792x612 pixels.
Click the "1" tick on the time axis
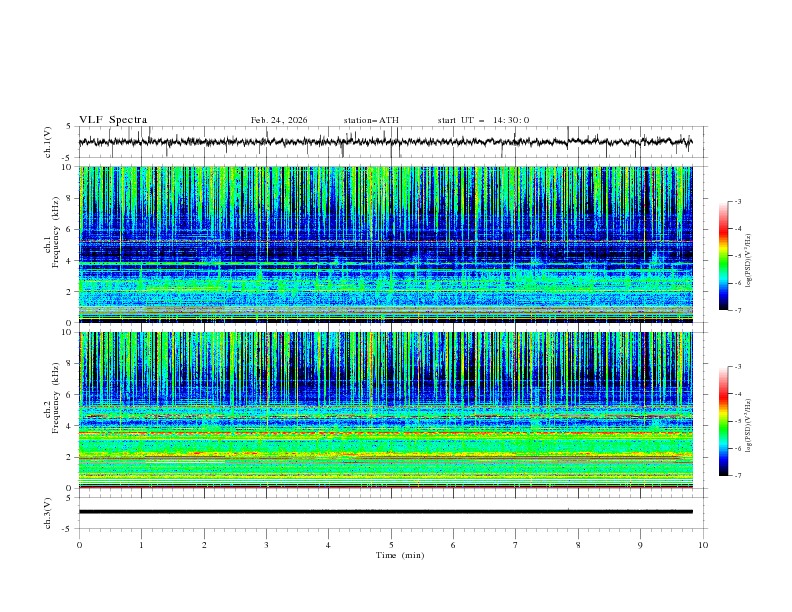coord(141,545)
